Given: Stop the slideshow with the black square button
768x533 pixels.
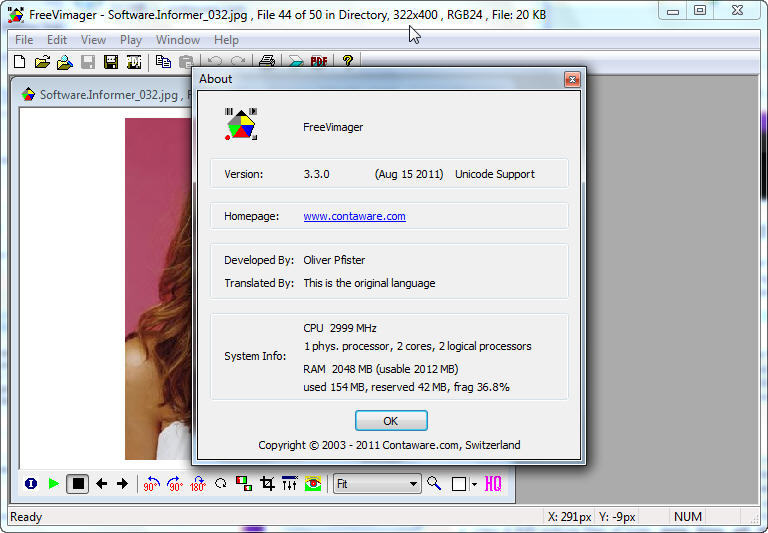Looking at the screenshot, I should 77,484.
